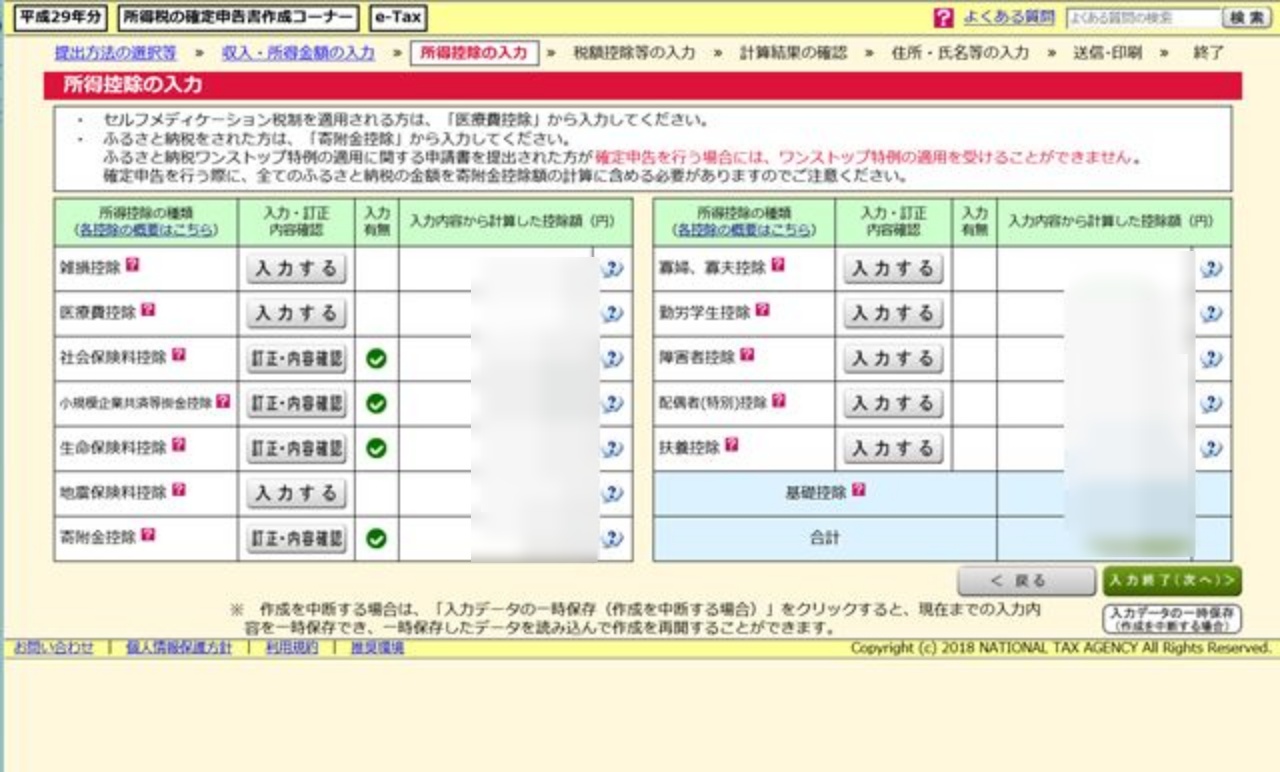Open 各控除の概要はこちら link in left table
The height and width of the screenshot is (772, 1280).
coord(146,230)
